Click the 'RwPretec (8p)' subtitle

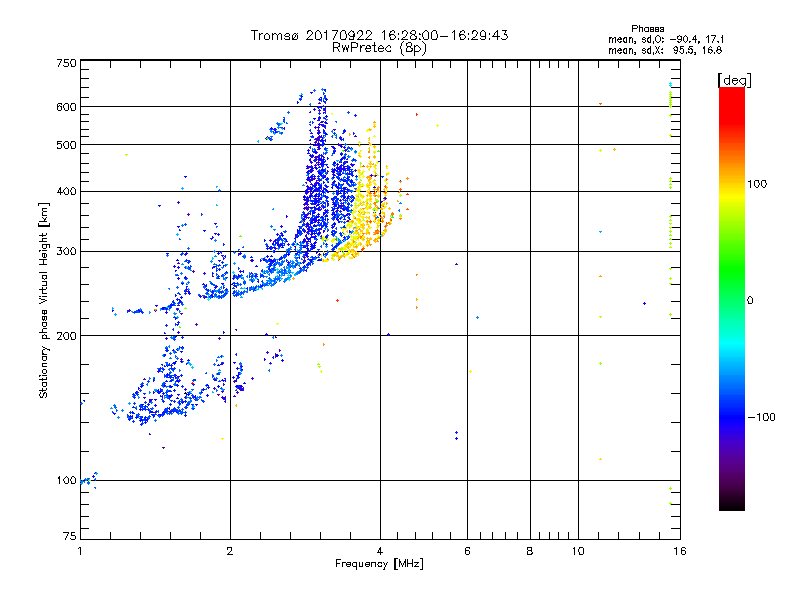(379, 48)
